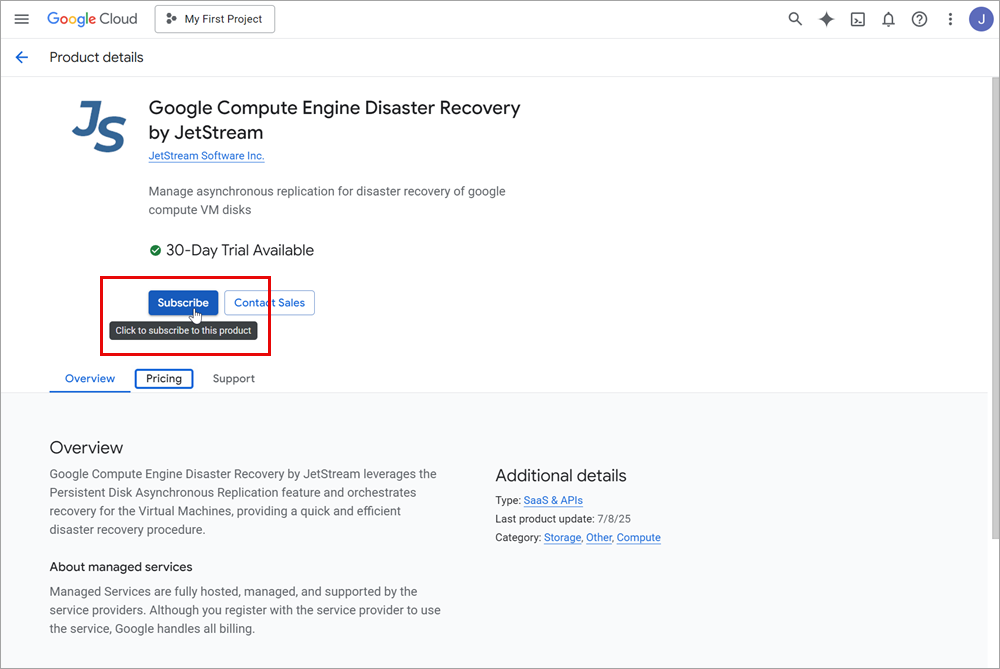
Task: Click the Contact Sales button
Action: point(269,303)
